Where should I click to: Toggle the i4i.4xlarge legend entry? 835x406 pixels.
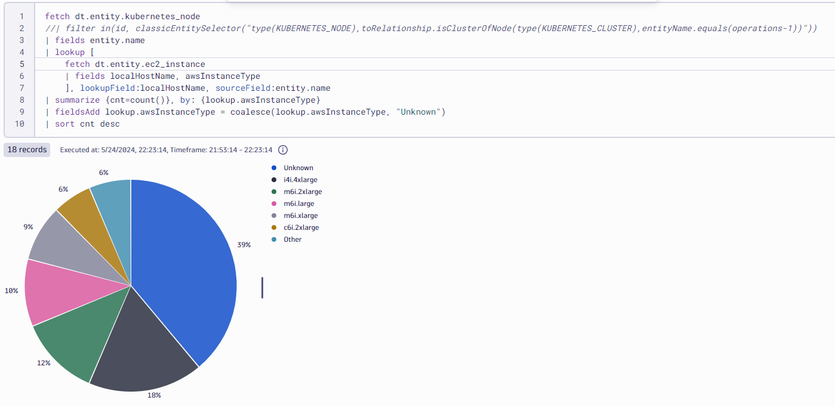pos(301,179)
